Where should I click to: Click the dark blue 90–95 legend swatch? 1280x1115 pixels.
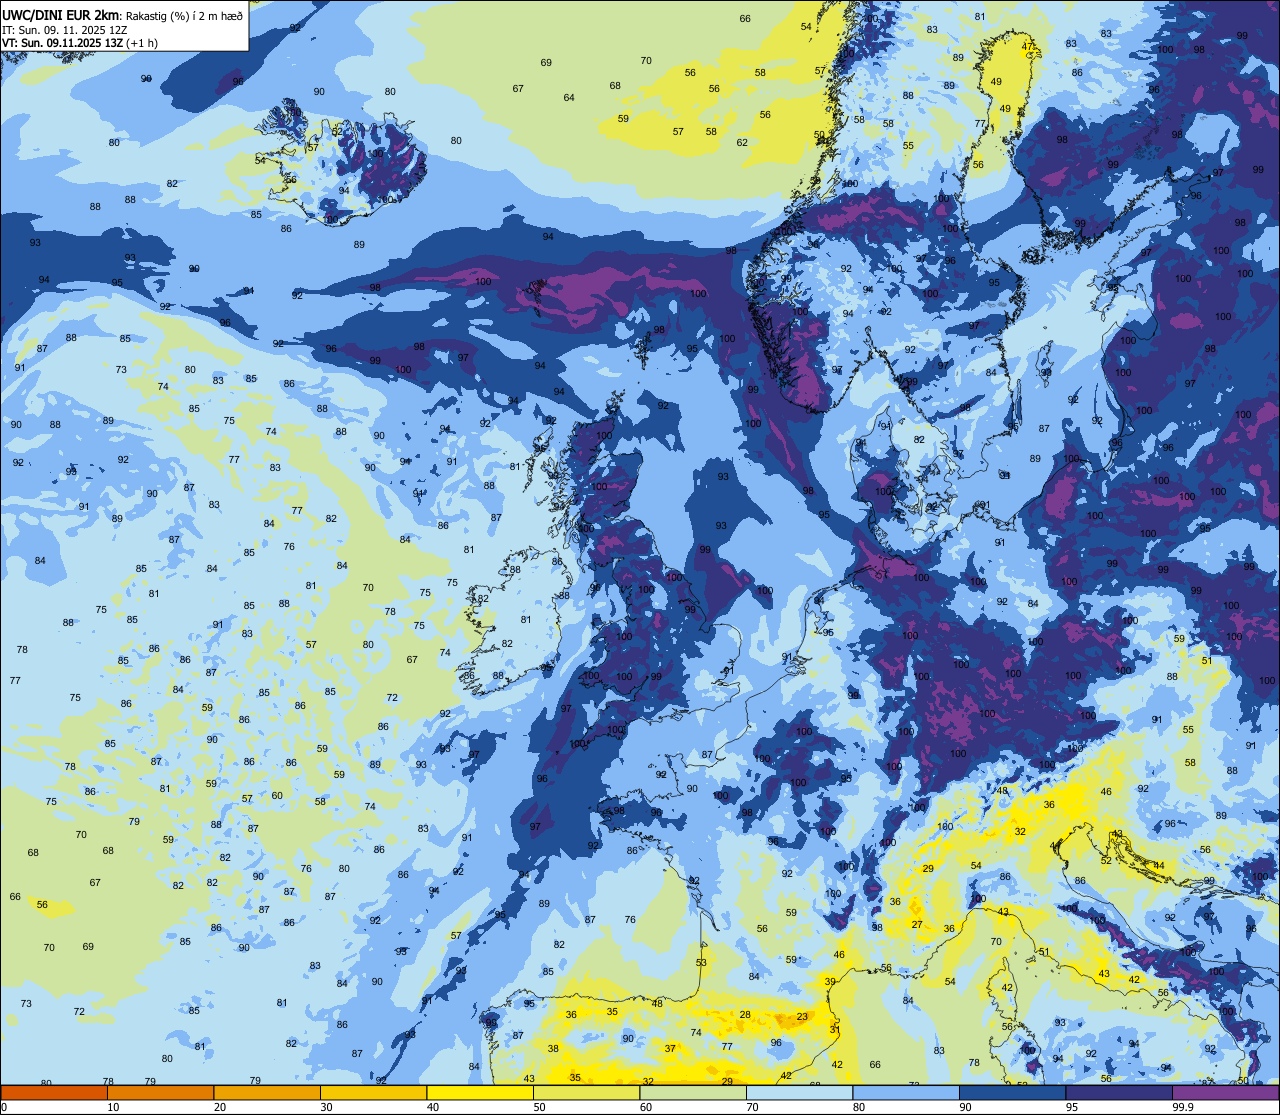pos(1012,1092)
